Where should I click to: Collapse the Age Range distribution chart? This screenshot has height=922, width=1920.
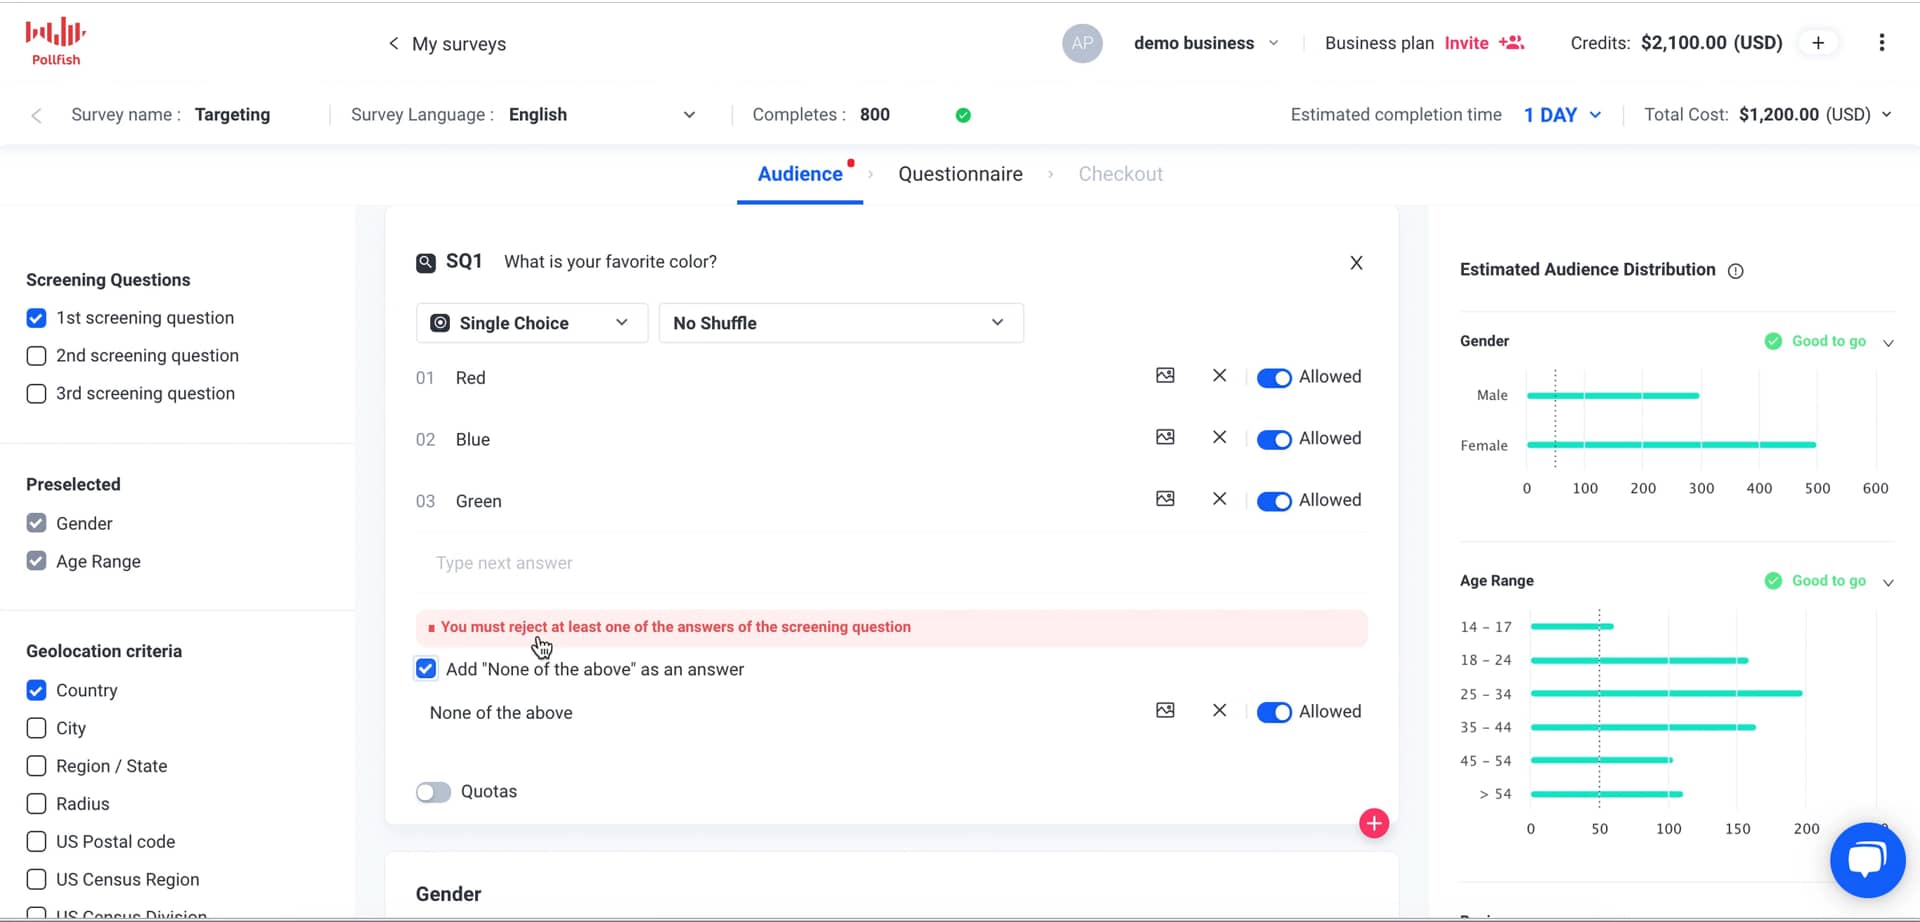[x=1888, y=582]
